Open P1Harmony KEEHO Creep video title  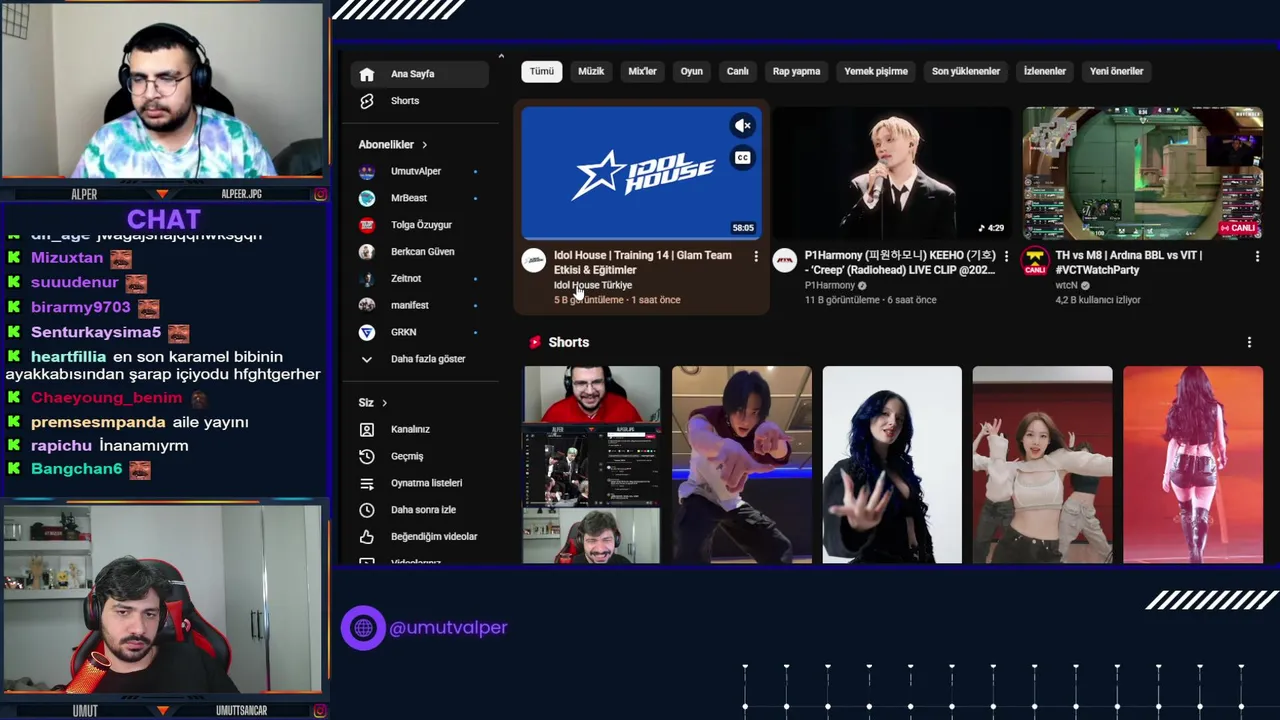(x=900, y=262)
